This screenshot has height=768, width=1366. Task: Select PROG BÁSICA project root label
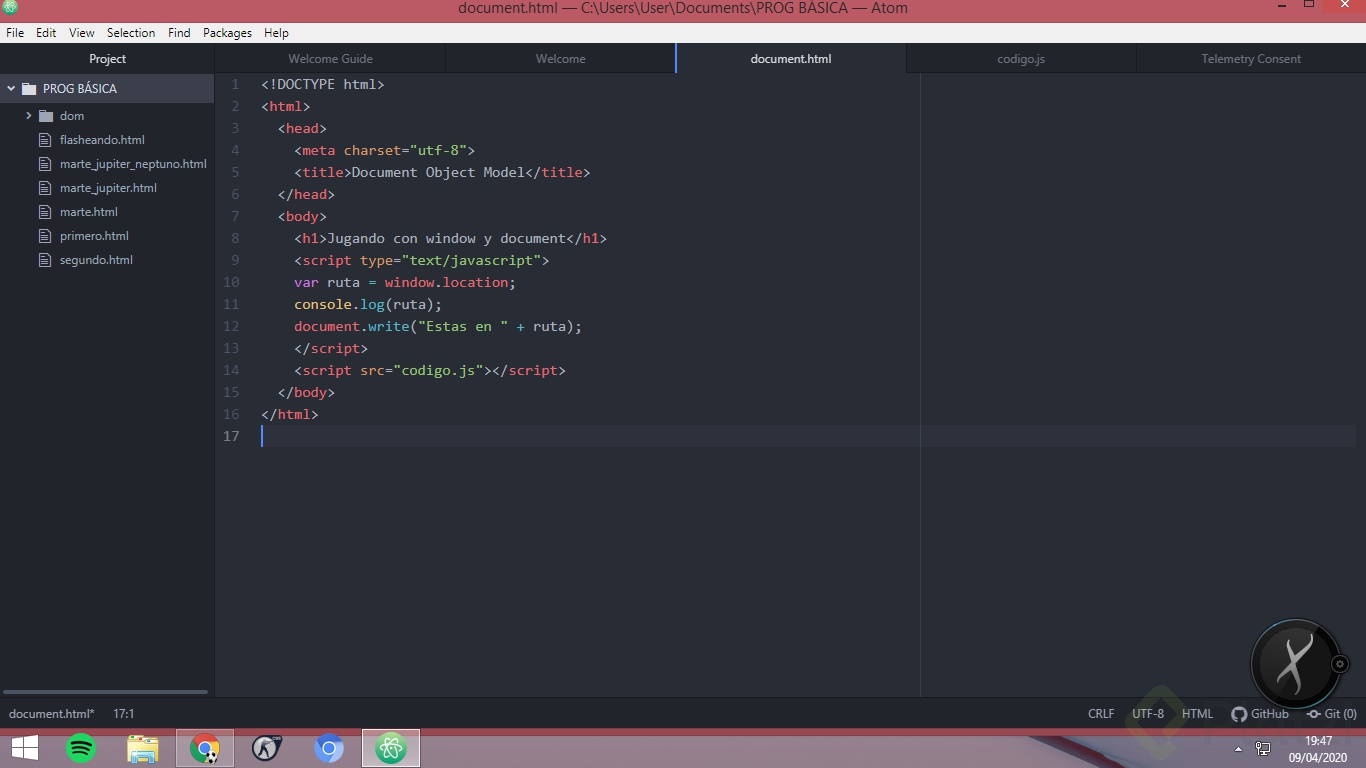point(80,89)
